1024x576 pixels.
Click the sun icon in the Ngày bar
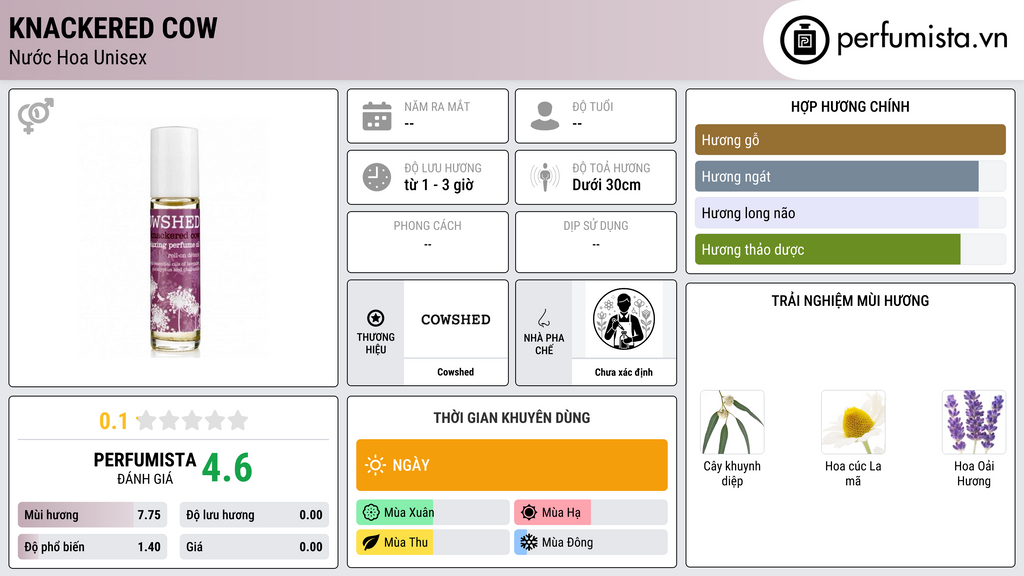pyautogui.click(x=376, y=465)
